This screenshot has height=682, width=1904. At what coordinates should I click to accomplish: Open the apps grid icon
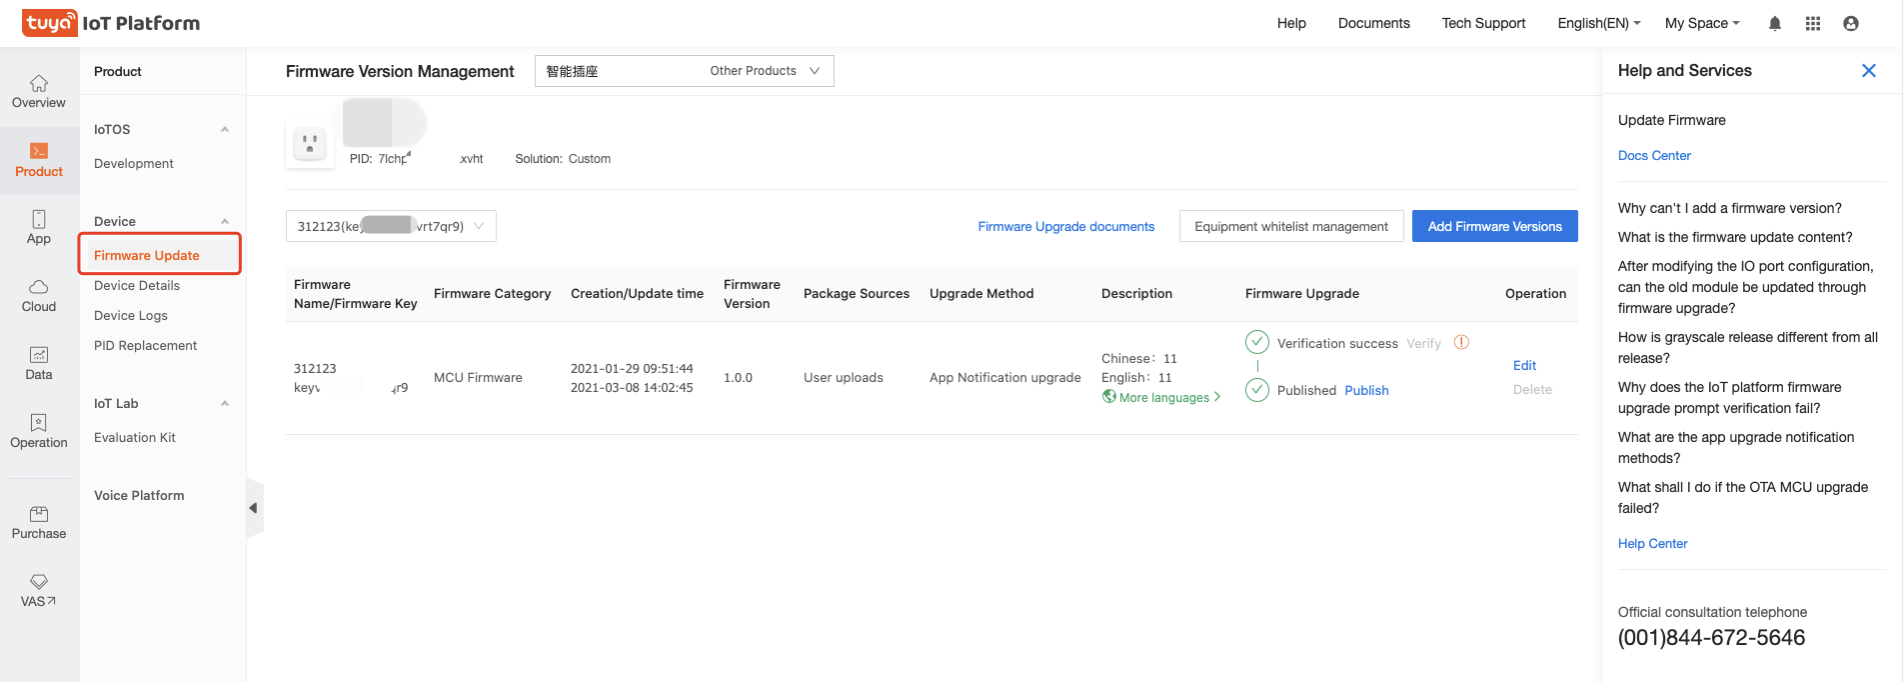coord(1813,23)
